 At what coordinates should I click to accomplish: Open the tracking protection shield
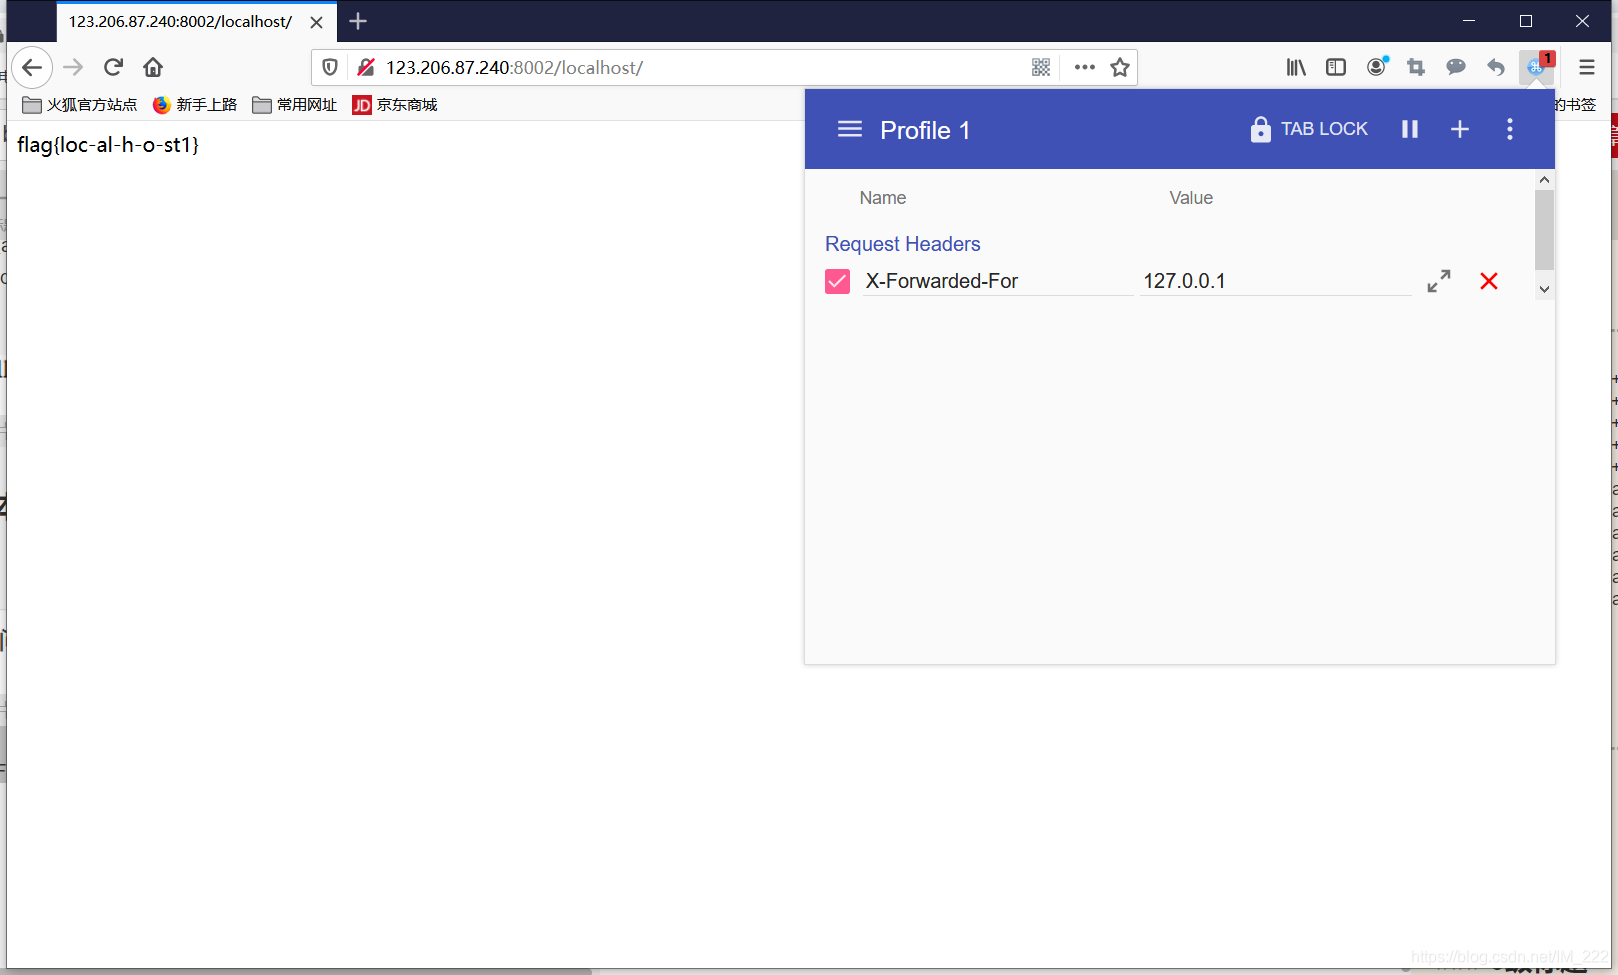330,68
